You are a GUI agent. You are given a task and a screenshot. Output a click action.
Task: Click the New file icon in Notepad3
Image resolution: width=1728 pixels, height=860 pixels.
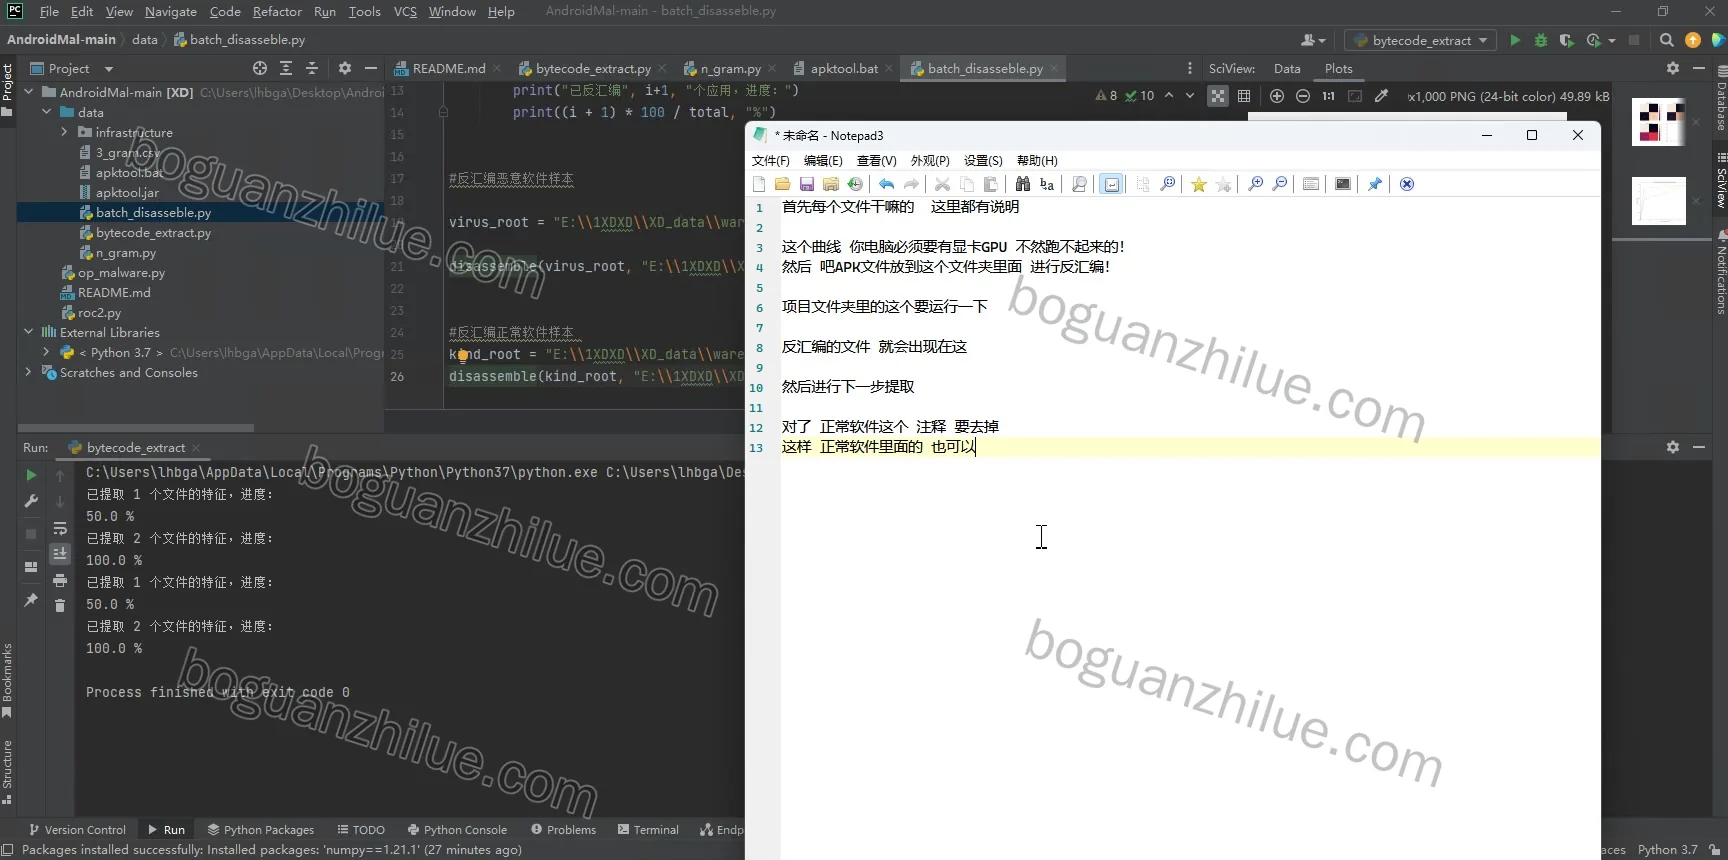(x=759, y=184)
